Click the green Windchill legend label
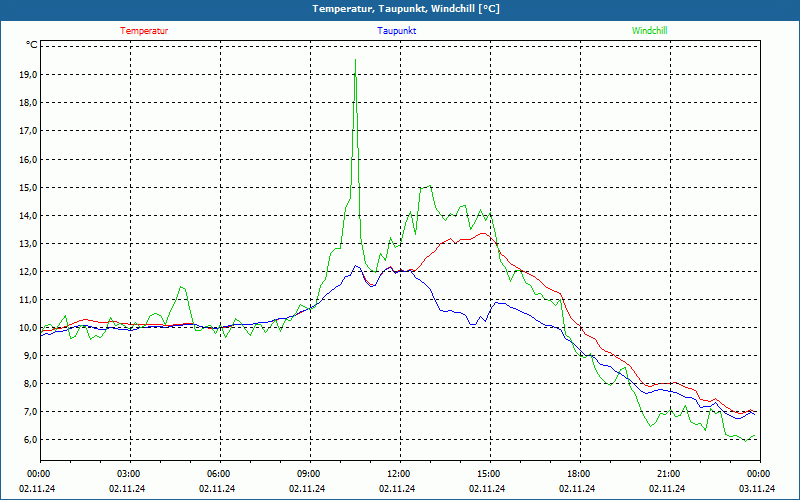 (x=649, y=31)
